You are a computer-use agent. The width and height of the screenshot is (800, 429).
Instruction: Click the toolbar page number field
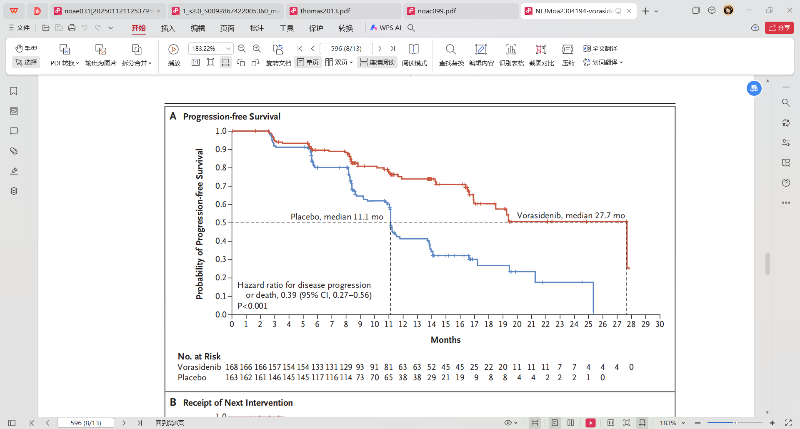point(346,48)
